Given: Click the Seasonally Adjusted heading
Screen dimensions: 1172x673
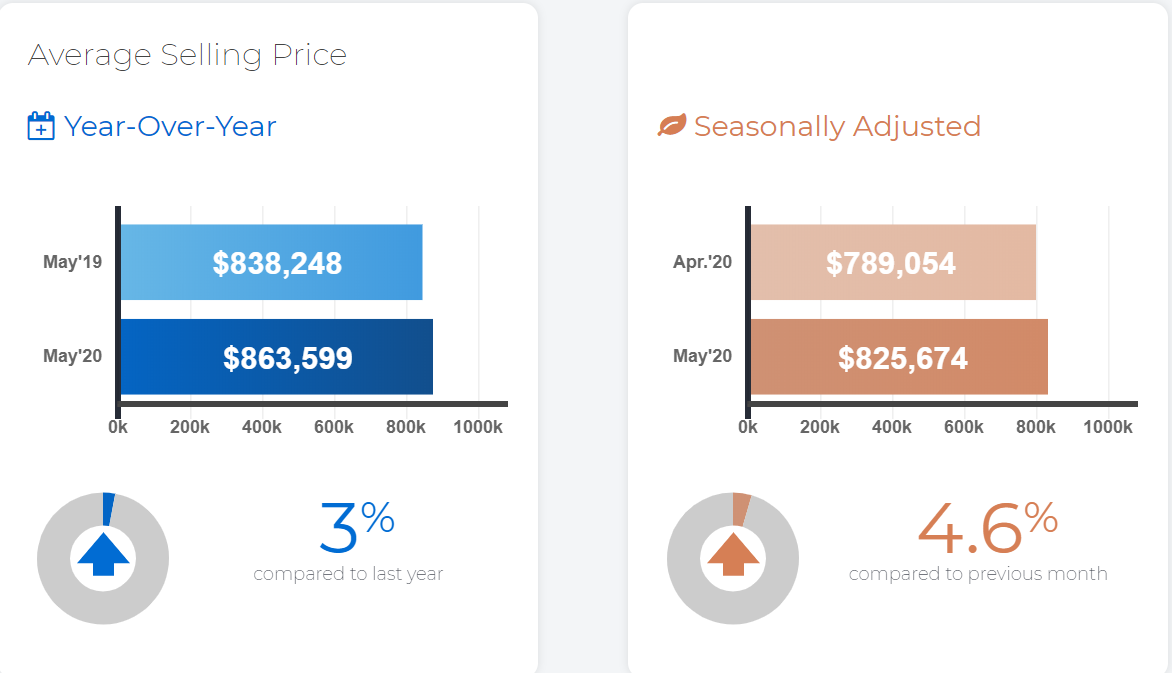Looking at the screenshot, I should [837, 126].
